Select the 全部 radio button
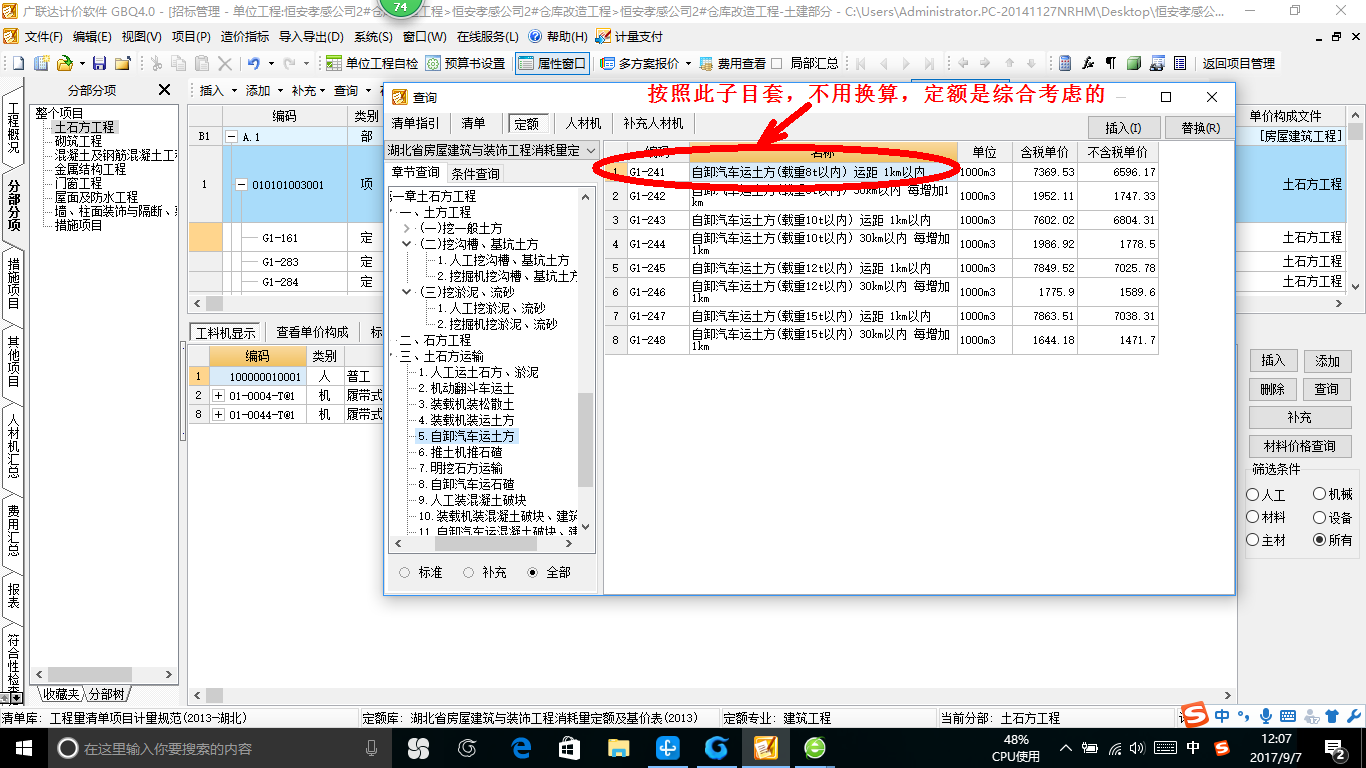The image size is (1366, 768). (x=532, y=573)
